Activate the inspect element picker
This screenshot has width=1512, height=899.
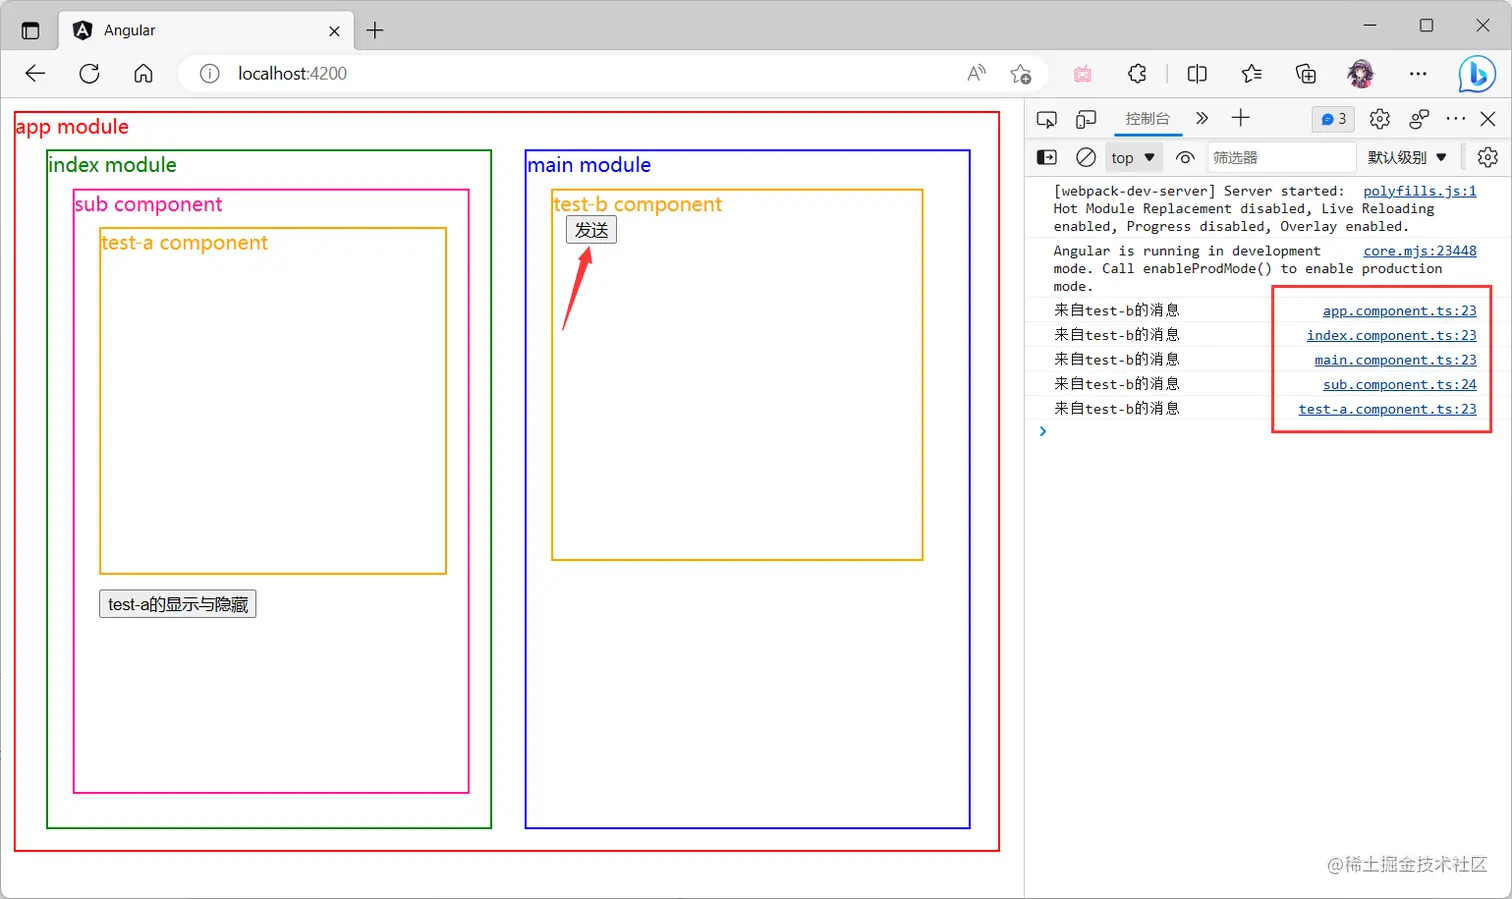(1047, 119)
